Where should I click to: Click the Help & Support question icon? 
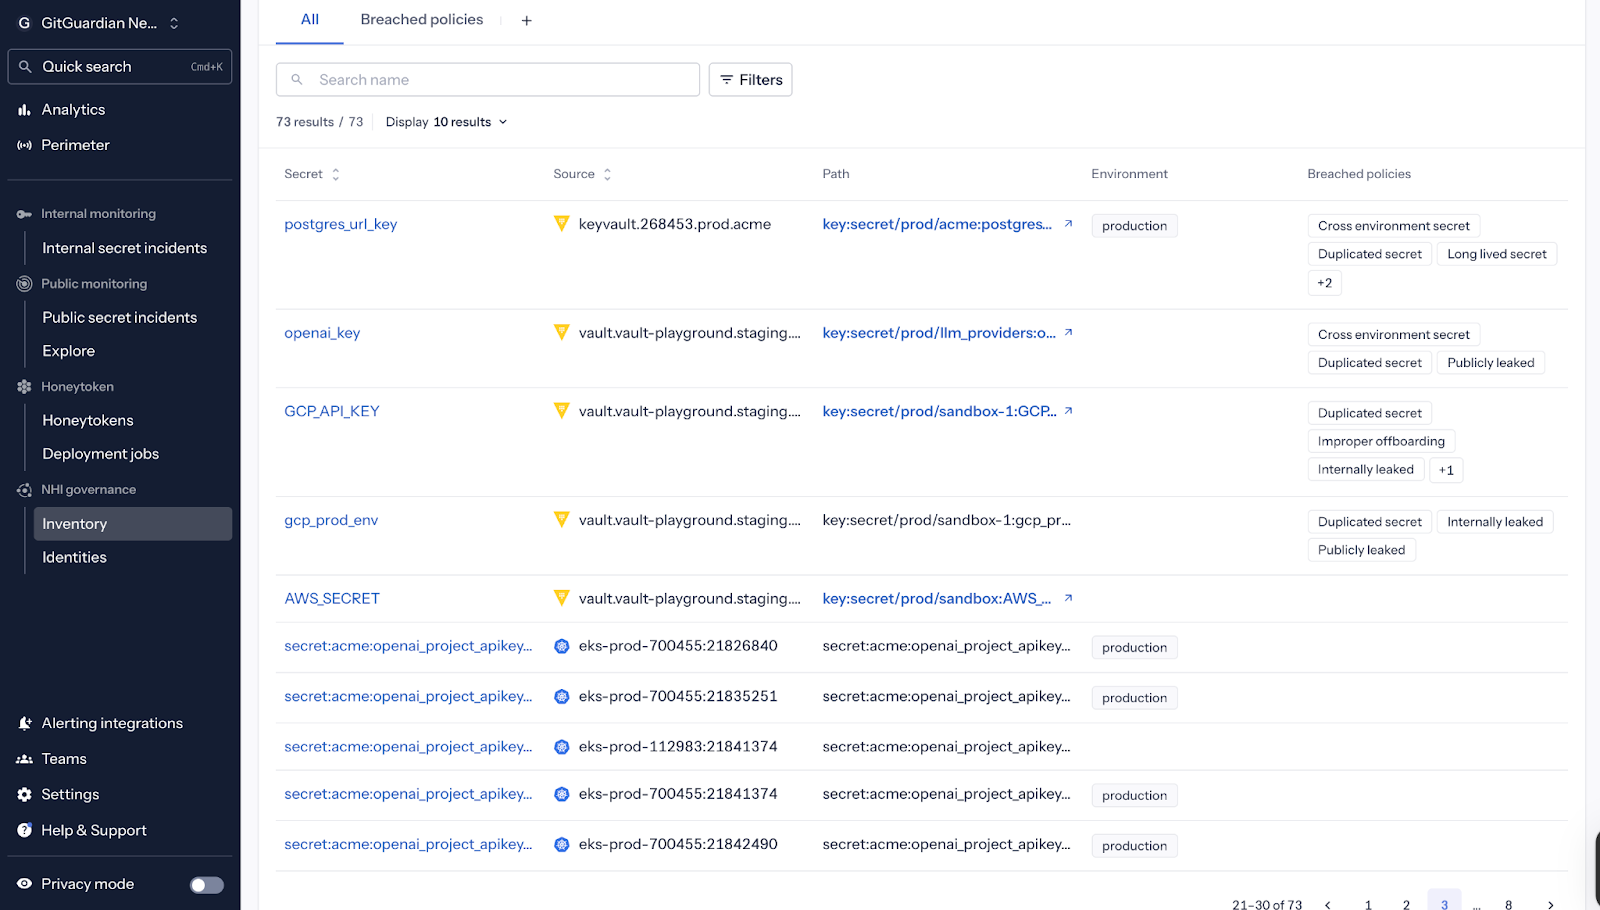[x=24, y=830]
